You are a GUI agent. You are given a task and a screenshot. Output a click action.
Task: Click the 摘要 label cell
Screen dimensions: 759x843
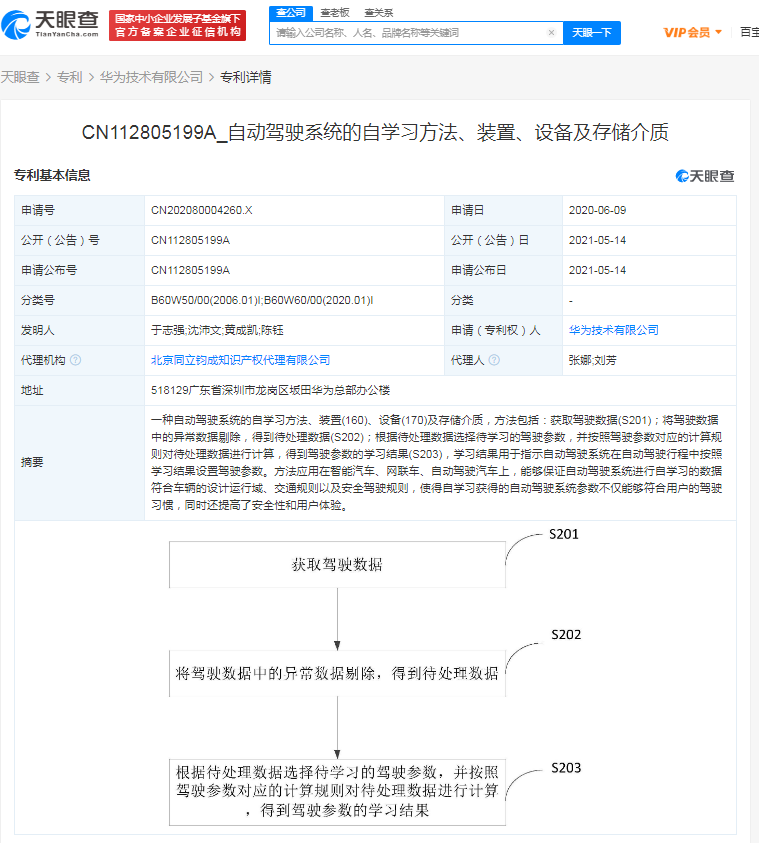point(80,462)
